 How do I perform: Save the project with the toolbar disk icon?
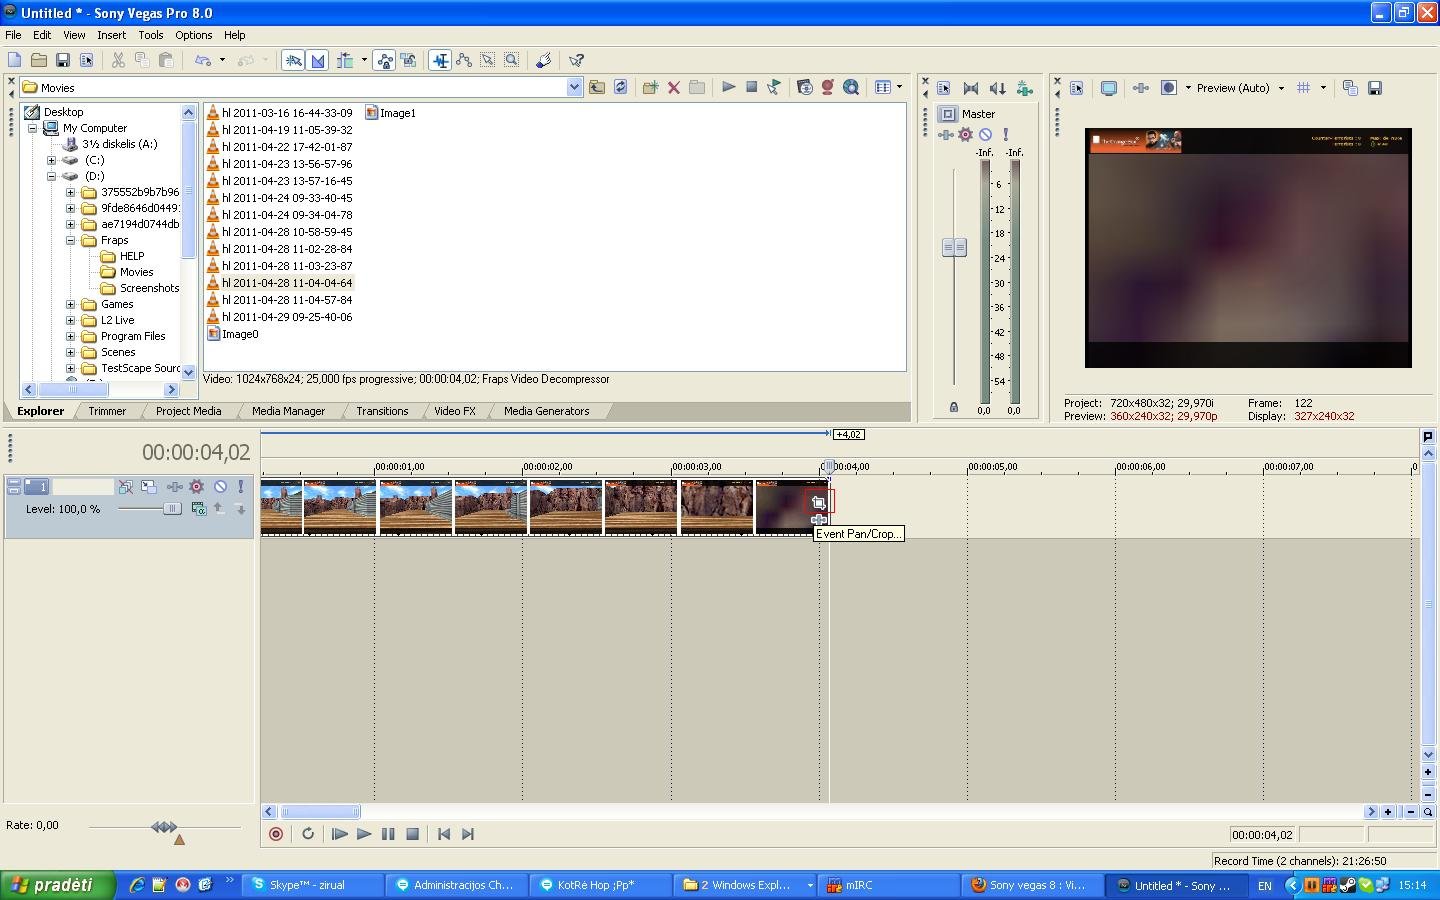point(62,61)
